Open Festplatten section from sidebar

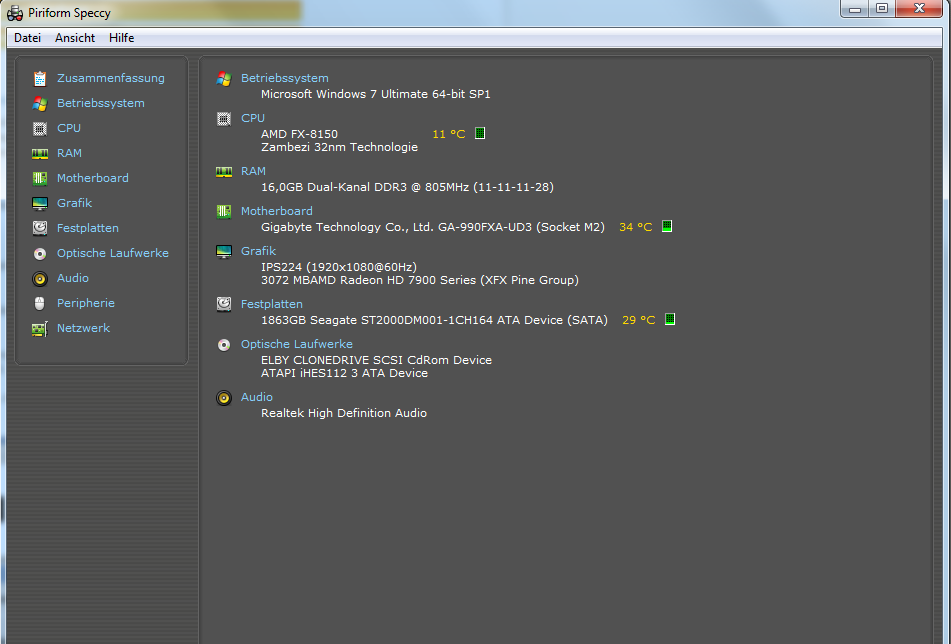point(87,228)
